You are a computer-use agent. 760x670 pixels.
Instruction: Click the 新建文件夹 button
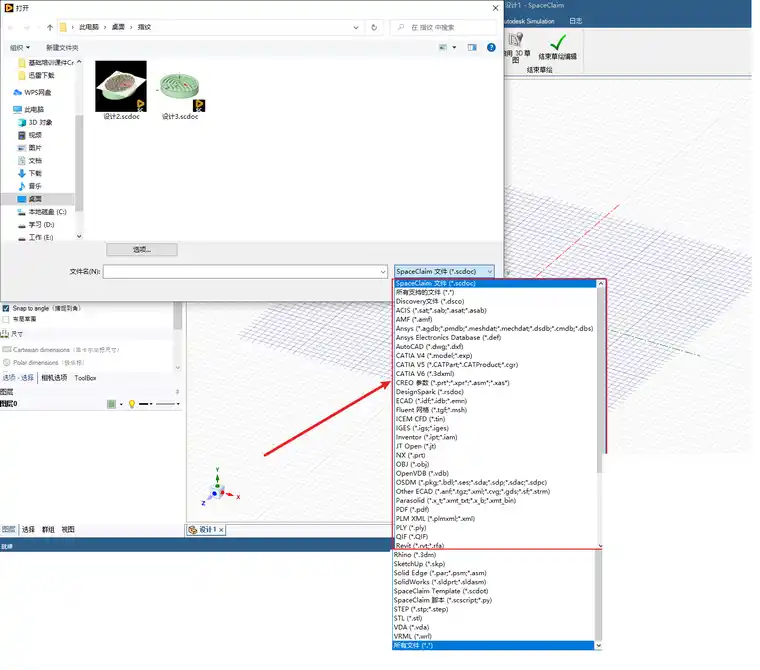pos(62,48)
